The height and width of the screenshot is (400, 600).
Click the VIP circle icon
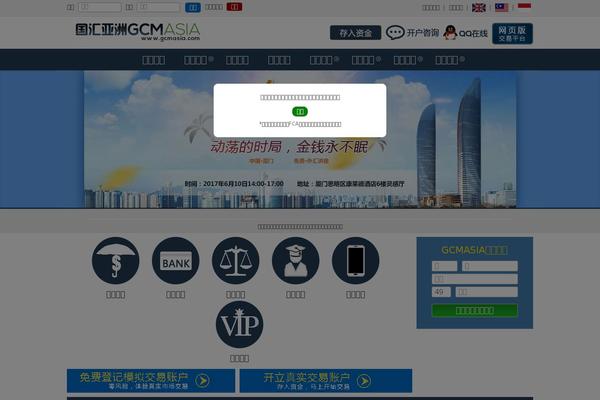point(240,325)
